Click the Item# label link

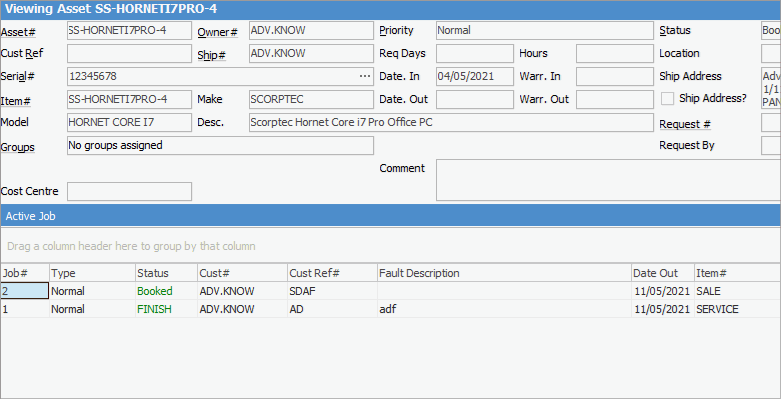pyautogui.click(x=15, y=101)
